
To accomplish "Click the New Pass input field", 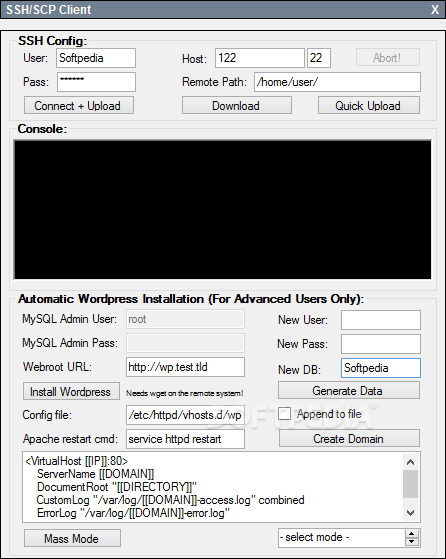I will pyautogui.click(x=381, y=344).
